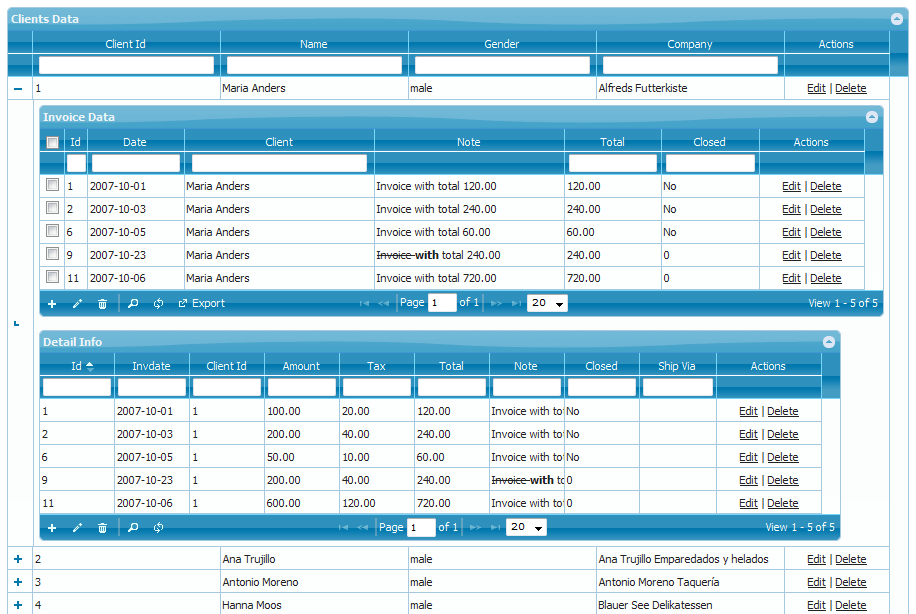Click Delete link for Antonio Moreno
The width and height of the screenshot is (916, 614).
(x=850, y=582)
